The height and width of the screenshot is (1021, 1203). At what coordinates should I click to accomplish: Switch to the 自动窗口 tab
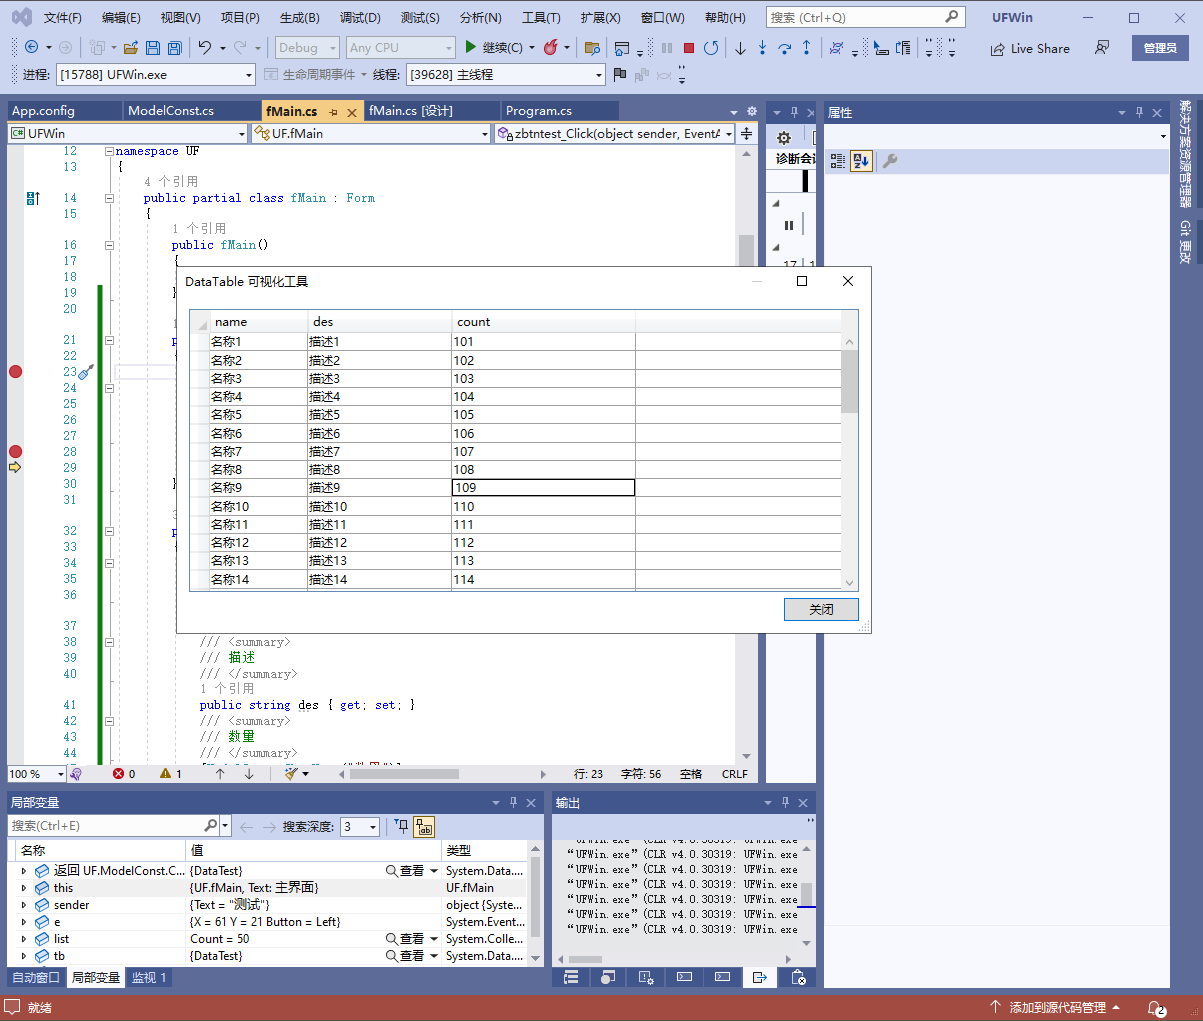[x=36, y=977]
